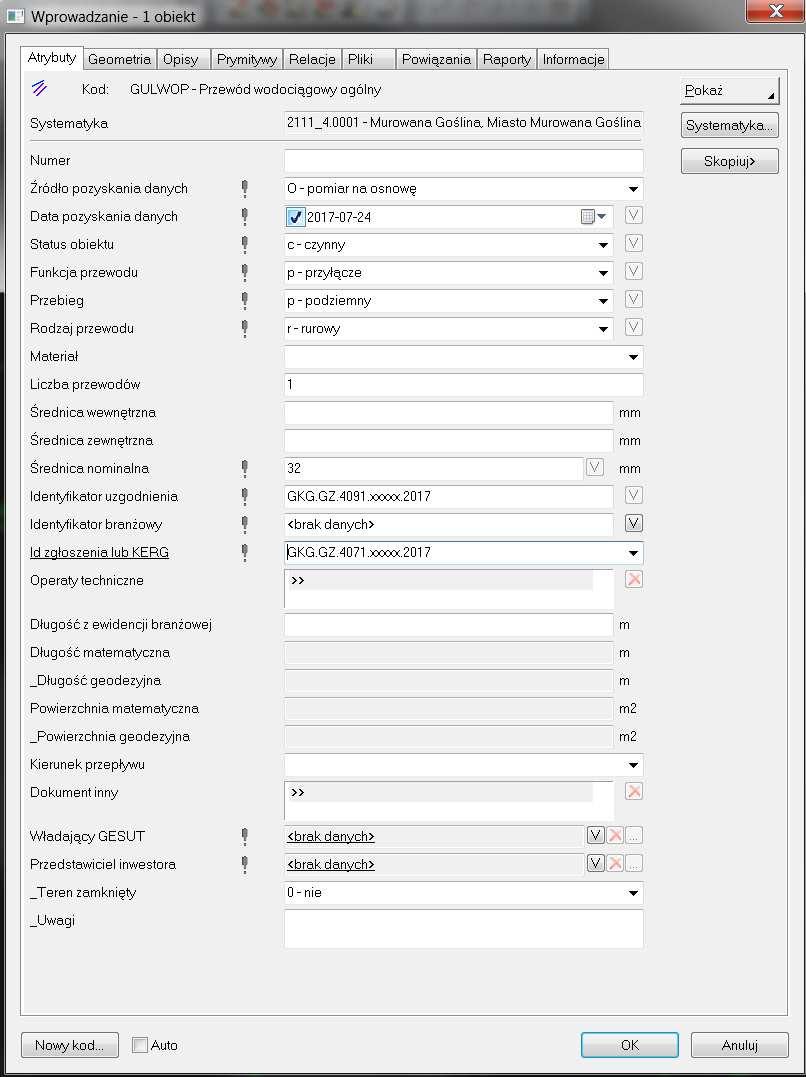Screen dimensions: 806x1077
Task: Switch to the Geometria tab
Action: point(119,59)
